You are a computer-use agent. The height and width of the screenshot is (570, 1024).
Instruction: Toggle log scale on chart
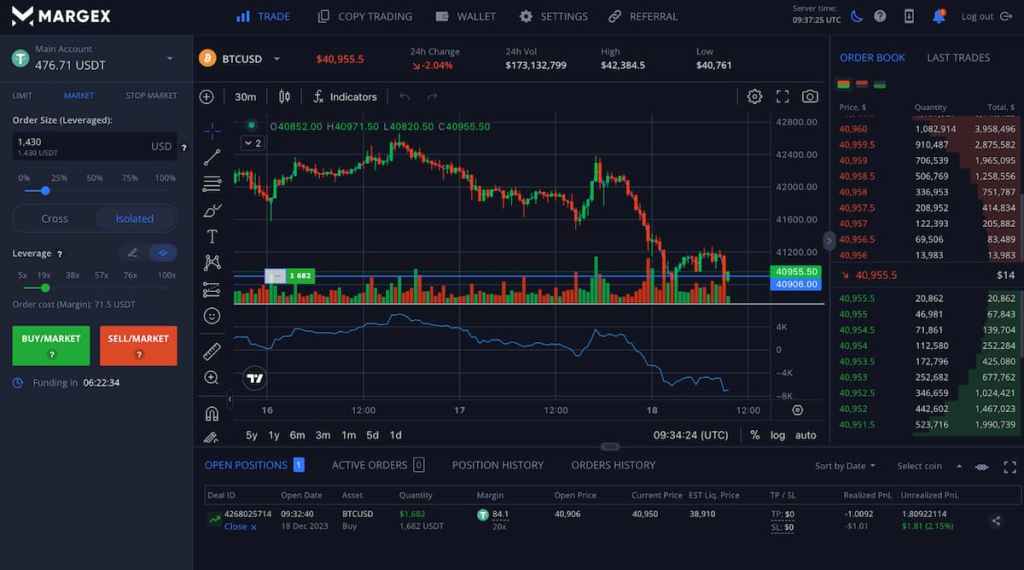pyautogui.click(x=778, y=435)
